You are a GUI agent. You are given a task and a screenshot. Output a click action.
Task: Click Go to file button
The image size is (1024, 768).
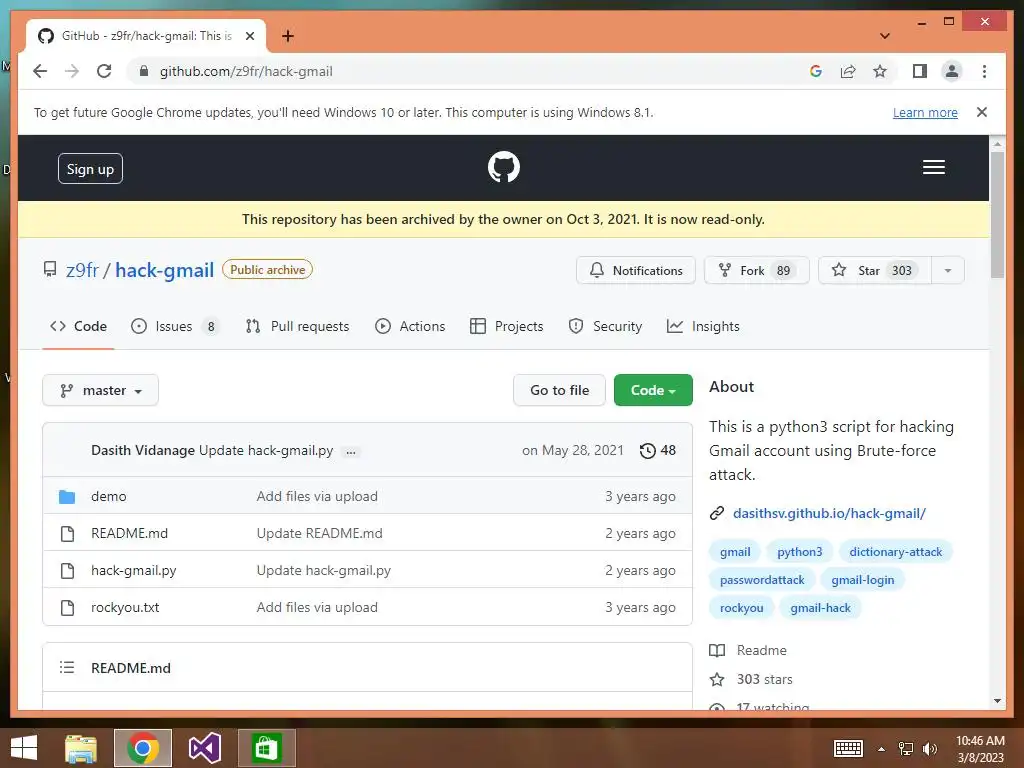(559, 391)
